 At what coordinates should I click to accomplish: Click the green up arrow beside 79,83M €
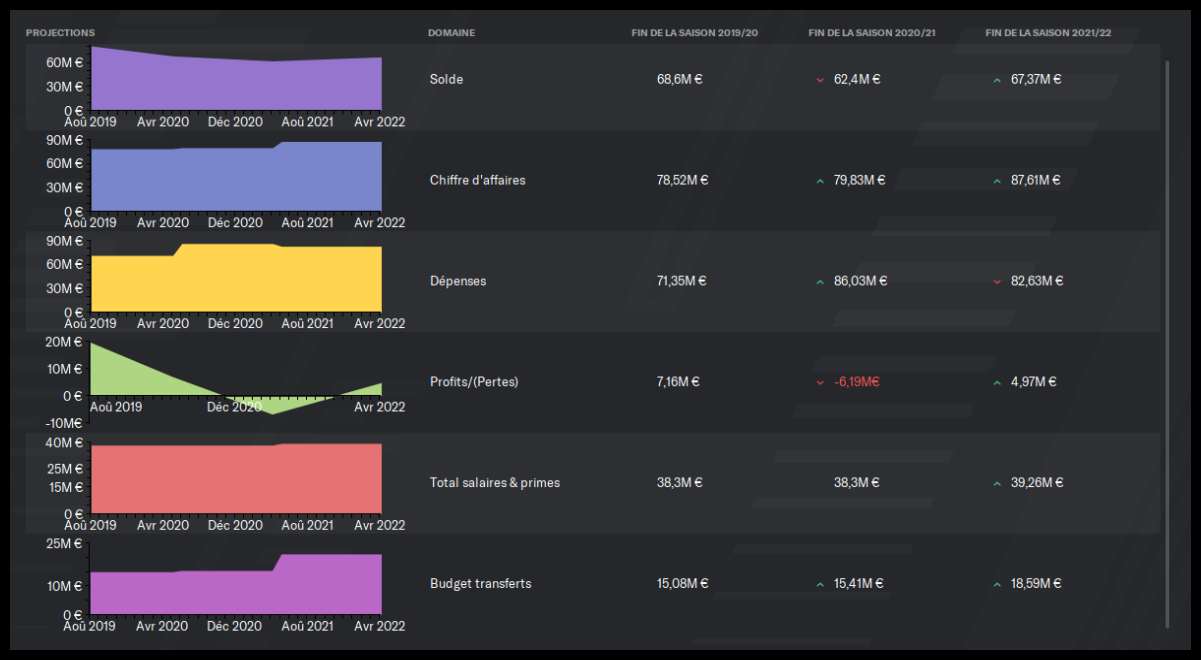click(x=820, y=181)
